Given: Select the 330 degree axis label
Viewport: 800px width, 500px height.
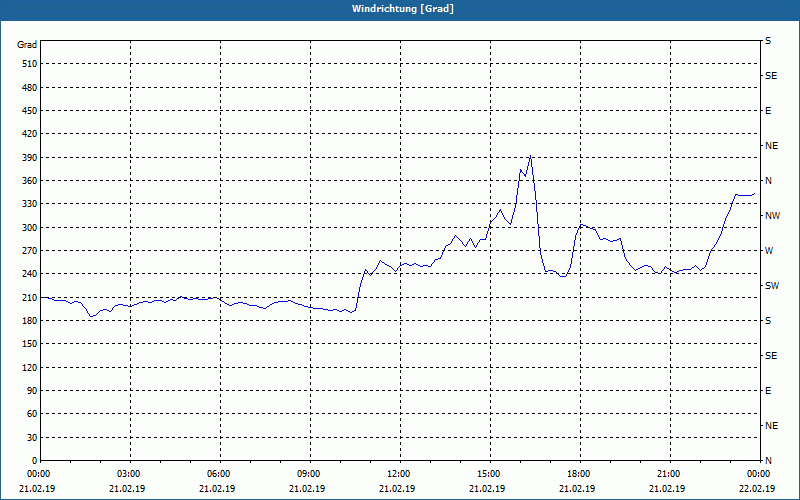Looking at the screenshot, I should click(x=30, y=204).
